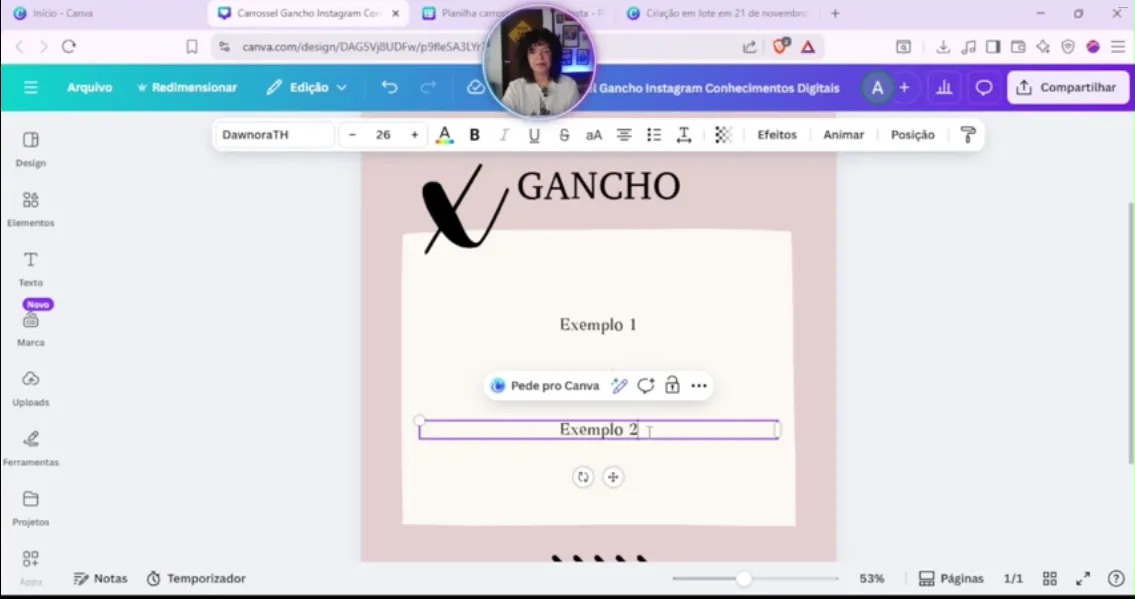The image size is (1135, 599).
Task: Open the Arquivo menu
Action: (89, 88)
